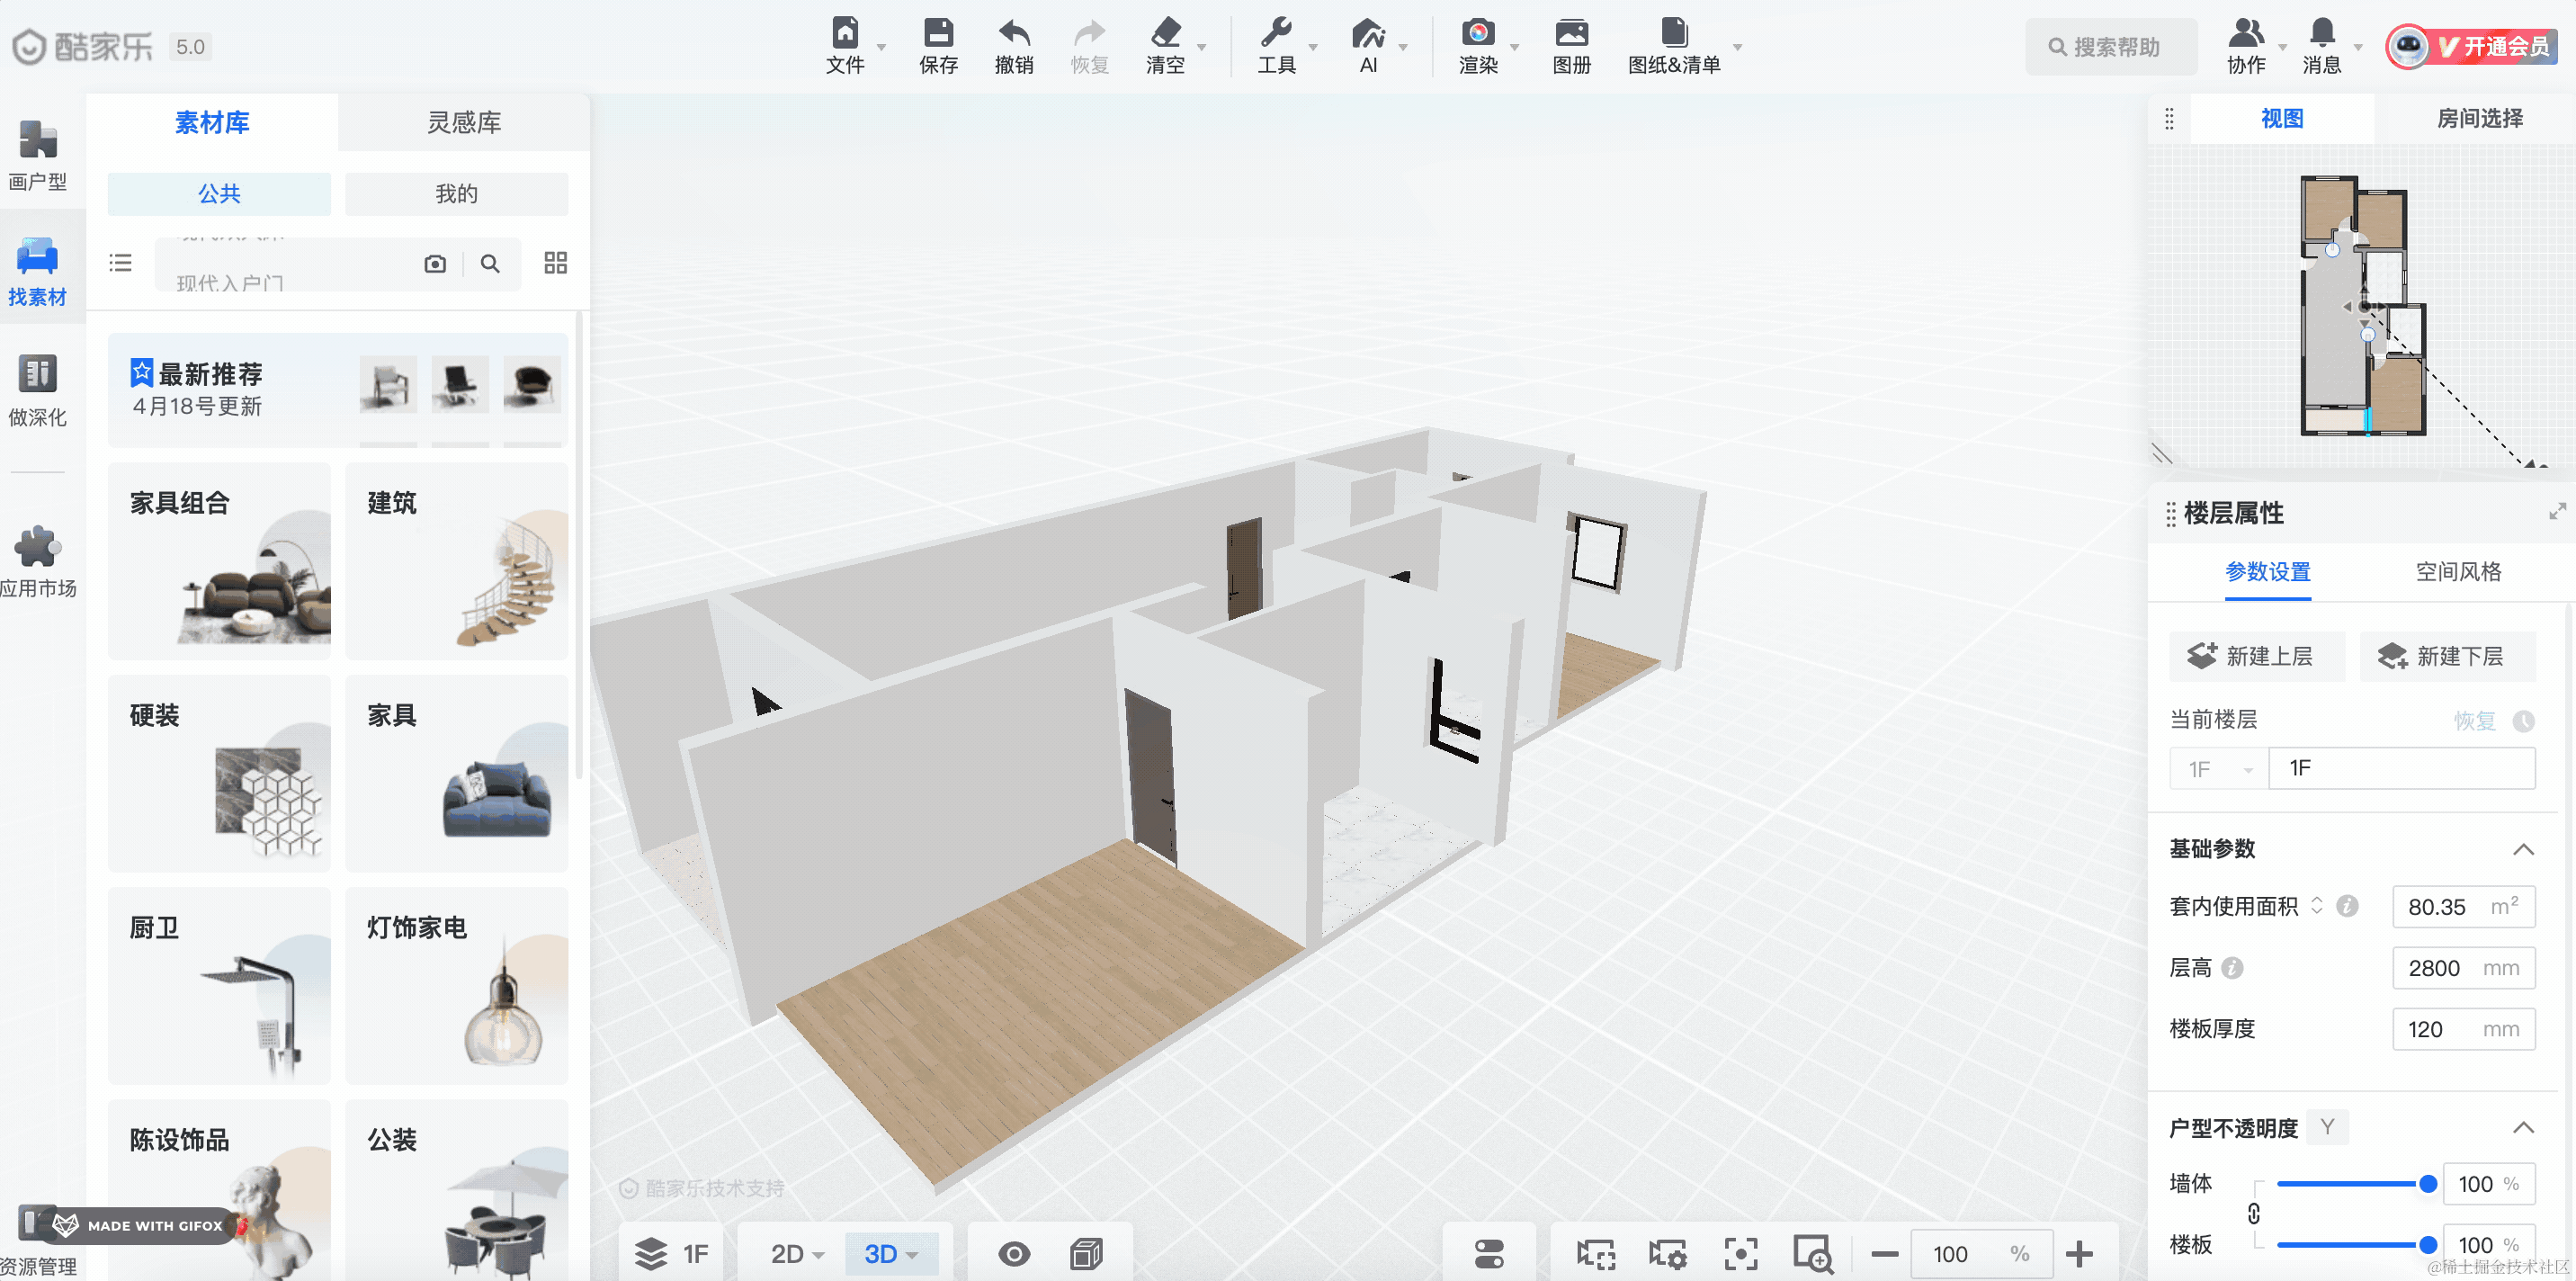Screen dimensions: 2576x1281
Task: Open category list icon in library
Action: click(121, 263)
